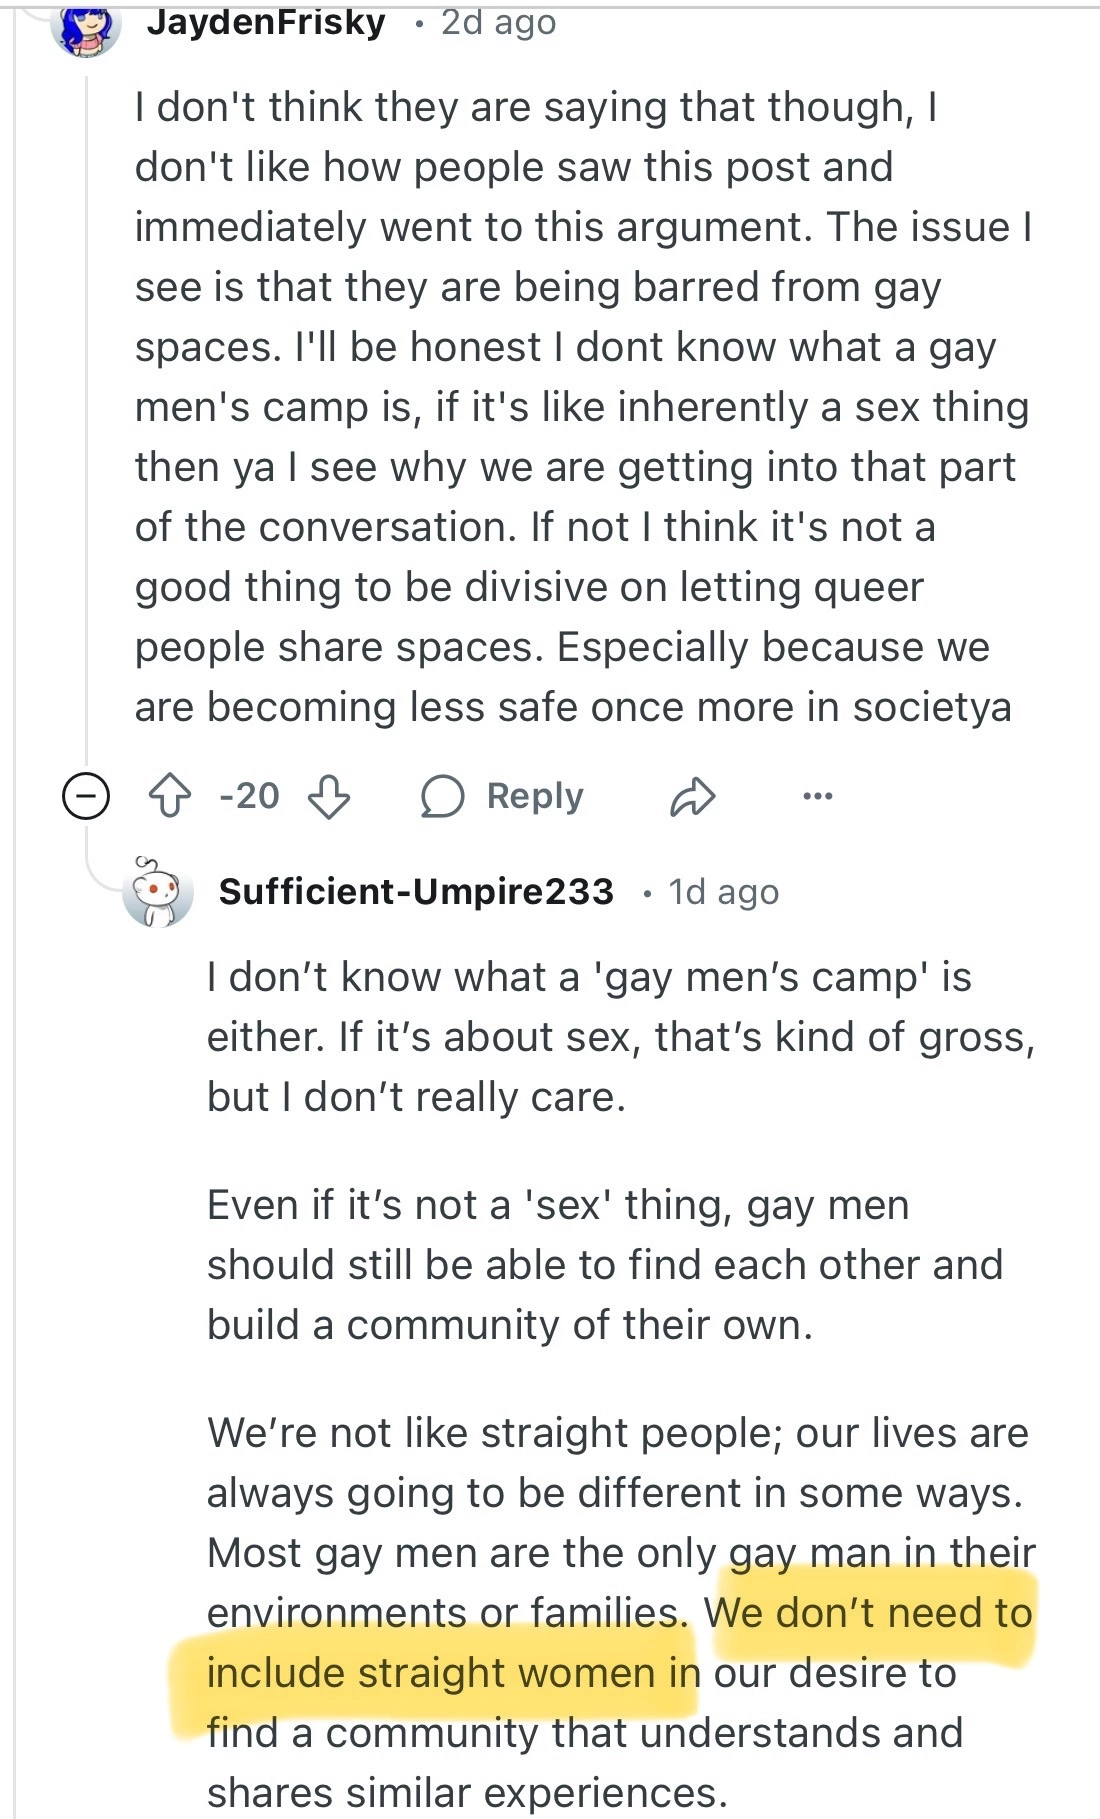Tap JaydenFrisky's comment text body
The image size is (1100, 1819).
(x=580, y=407)
